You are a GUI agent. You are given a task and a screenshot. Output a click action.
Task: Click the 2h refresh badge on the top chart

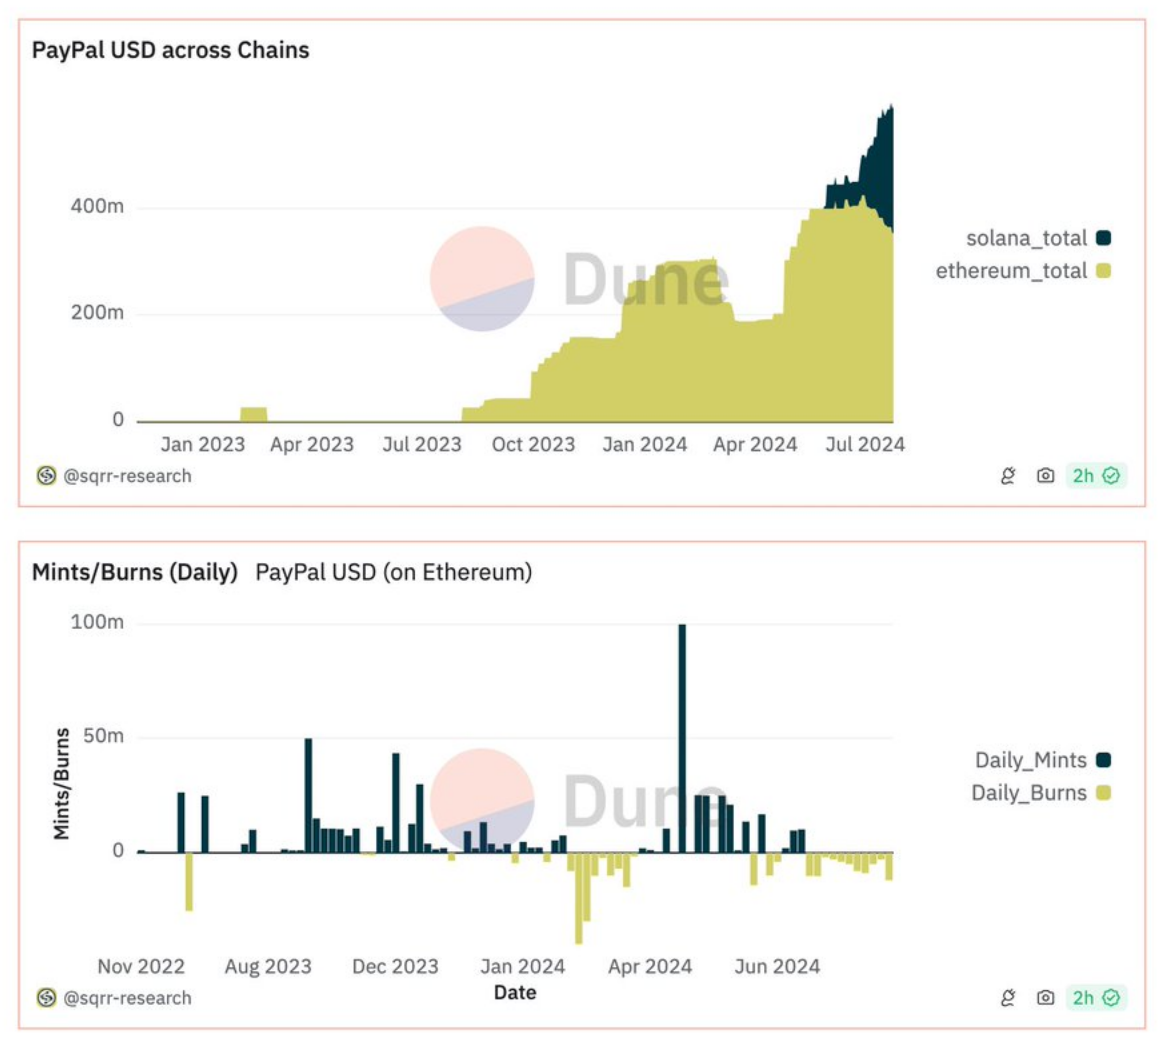(1096, 476)
